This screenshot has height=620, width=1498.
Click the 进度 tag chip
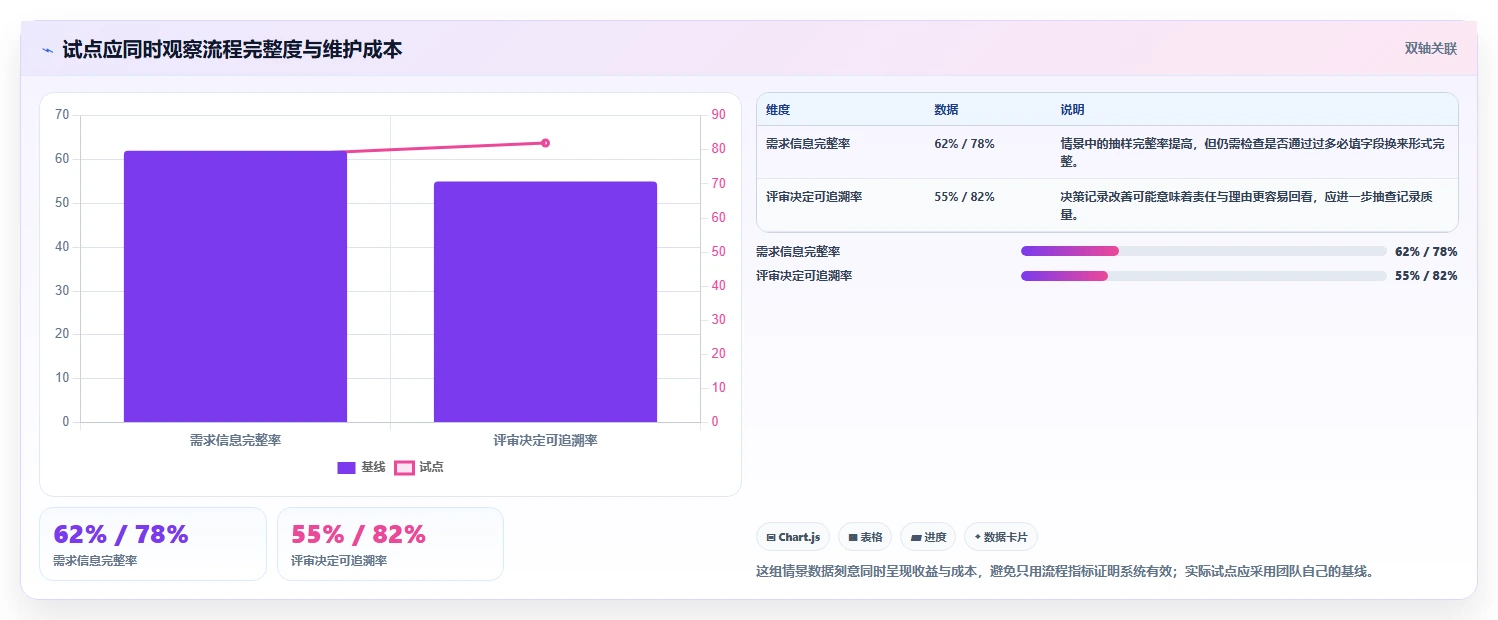click(x=928, y=537)
